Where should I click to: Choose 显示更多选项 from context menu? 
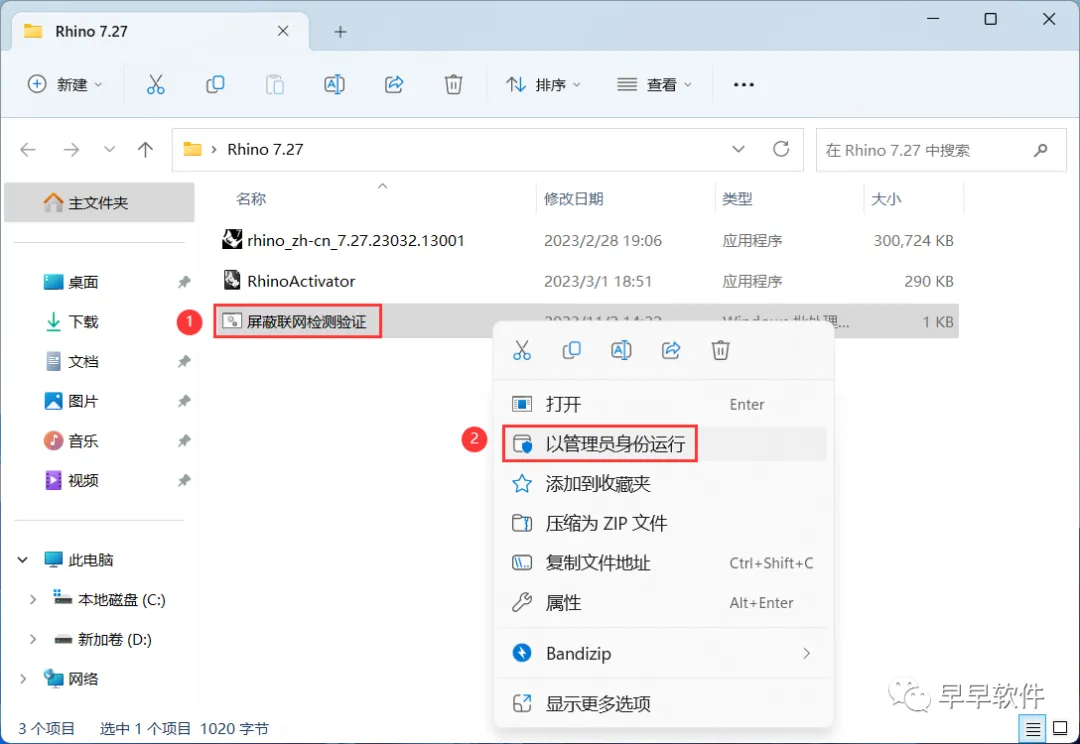tap(664, 703)
